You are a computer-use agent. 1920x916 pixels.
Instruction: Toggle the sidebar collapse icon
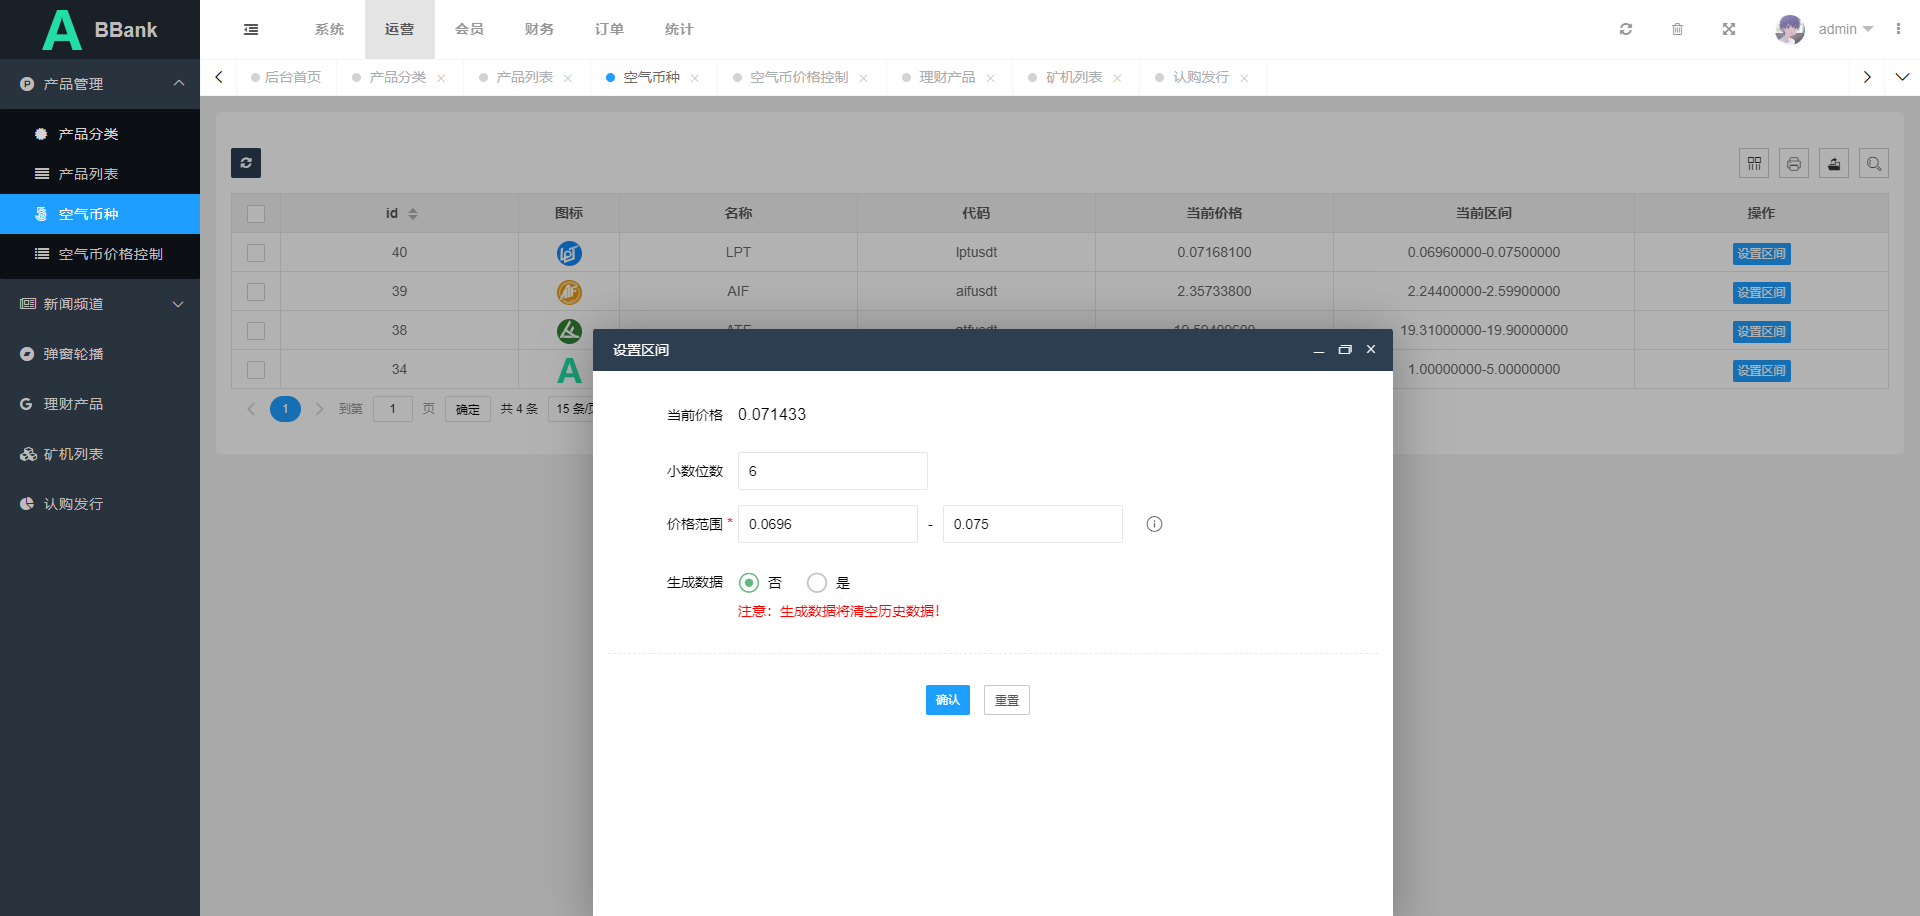click(251, 30)
